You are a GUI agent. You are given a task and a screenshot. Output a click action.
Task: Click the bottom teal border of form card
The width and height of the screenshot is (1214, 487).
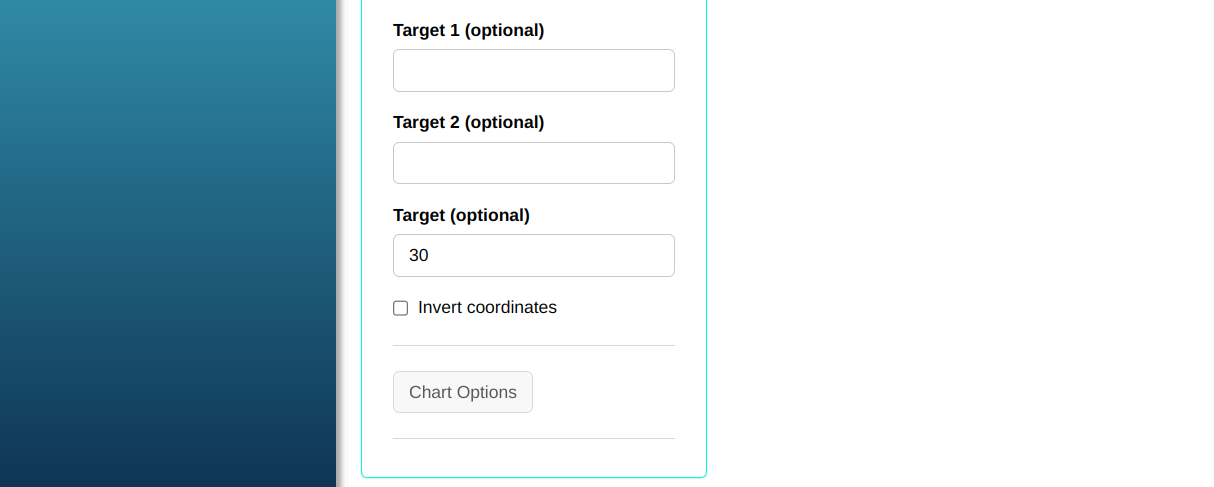click(x=533, y=477)
